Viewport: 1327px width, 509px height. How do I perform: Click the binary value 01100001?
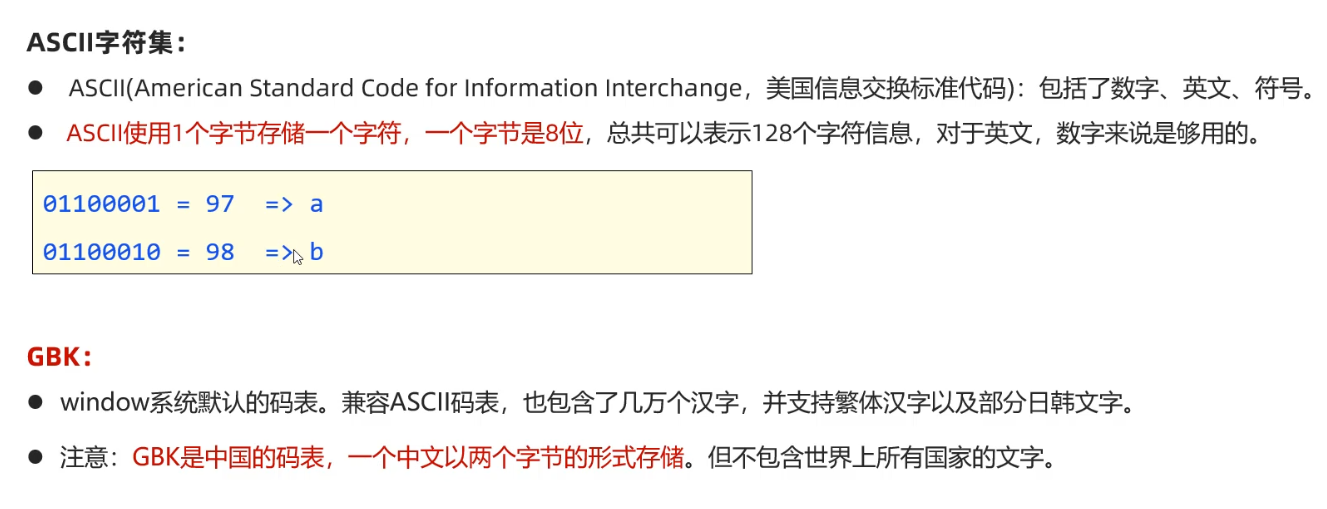pos(101,204)
